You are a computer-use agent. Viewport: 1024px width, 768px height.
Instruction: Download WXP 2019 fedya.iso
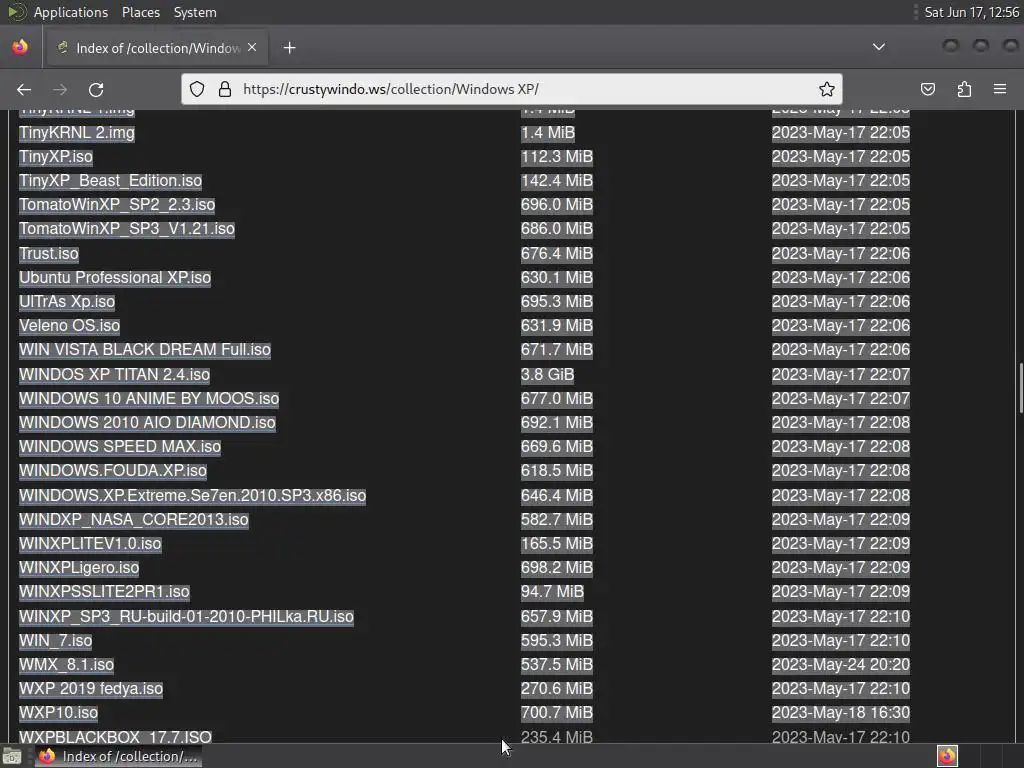click(91, 690)
